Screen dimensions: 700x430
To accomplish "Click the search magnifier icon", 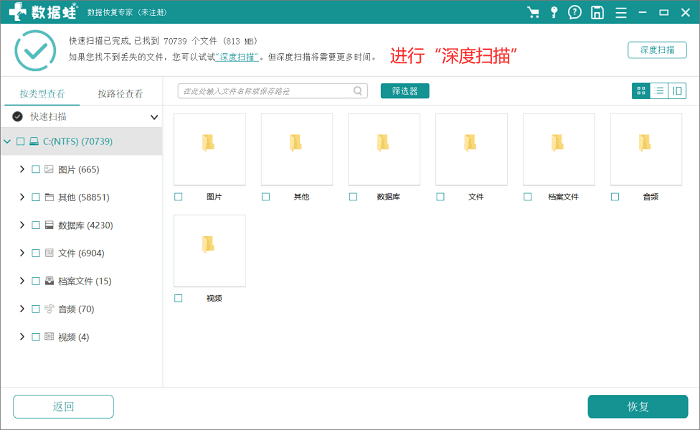I will click(358, 91).
